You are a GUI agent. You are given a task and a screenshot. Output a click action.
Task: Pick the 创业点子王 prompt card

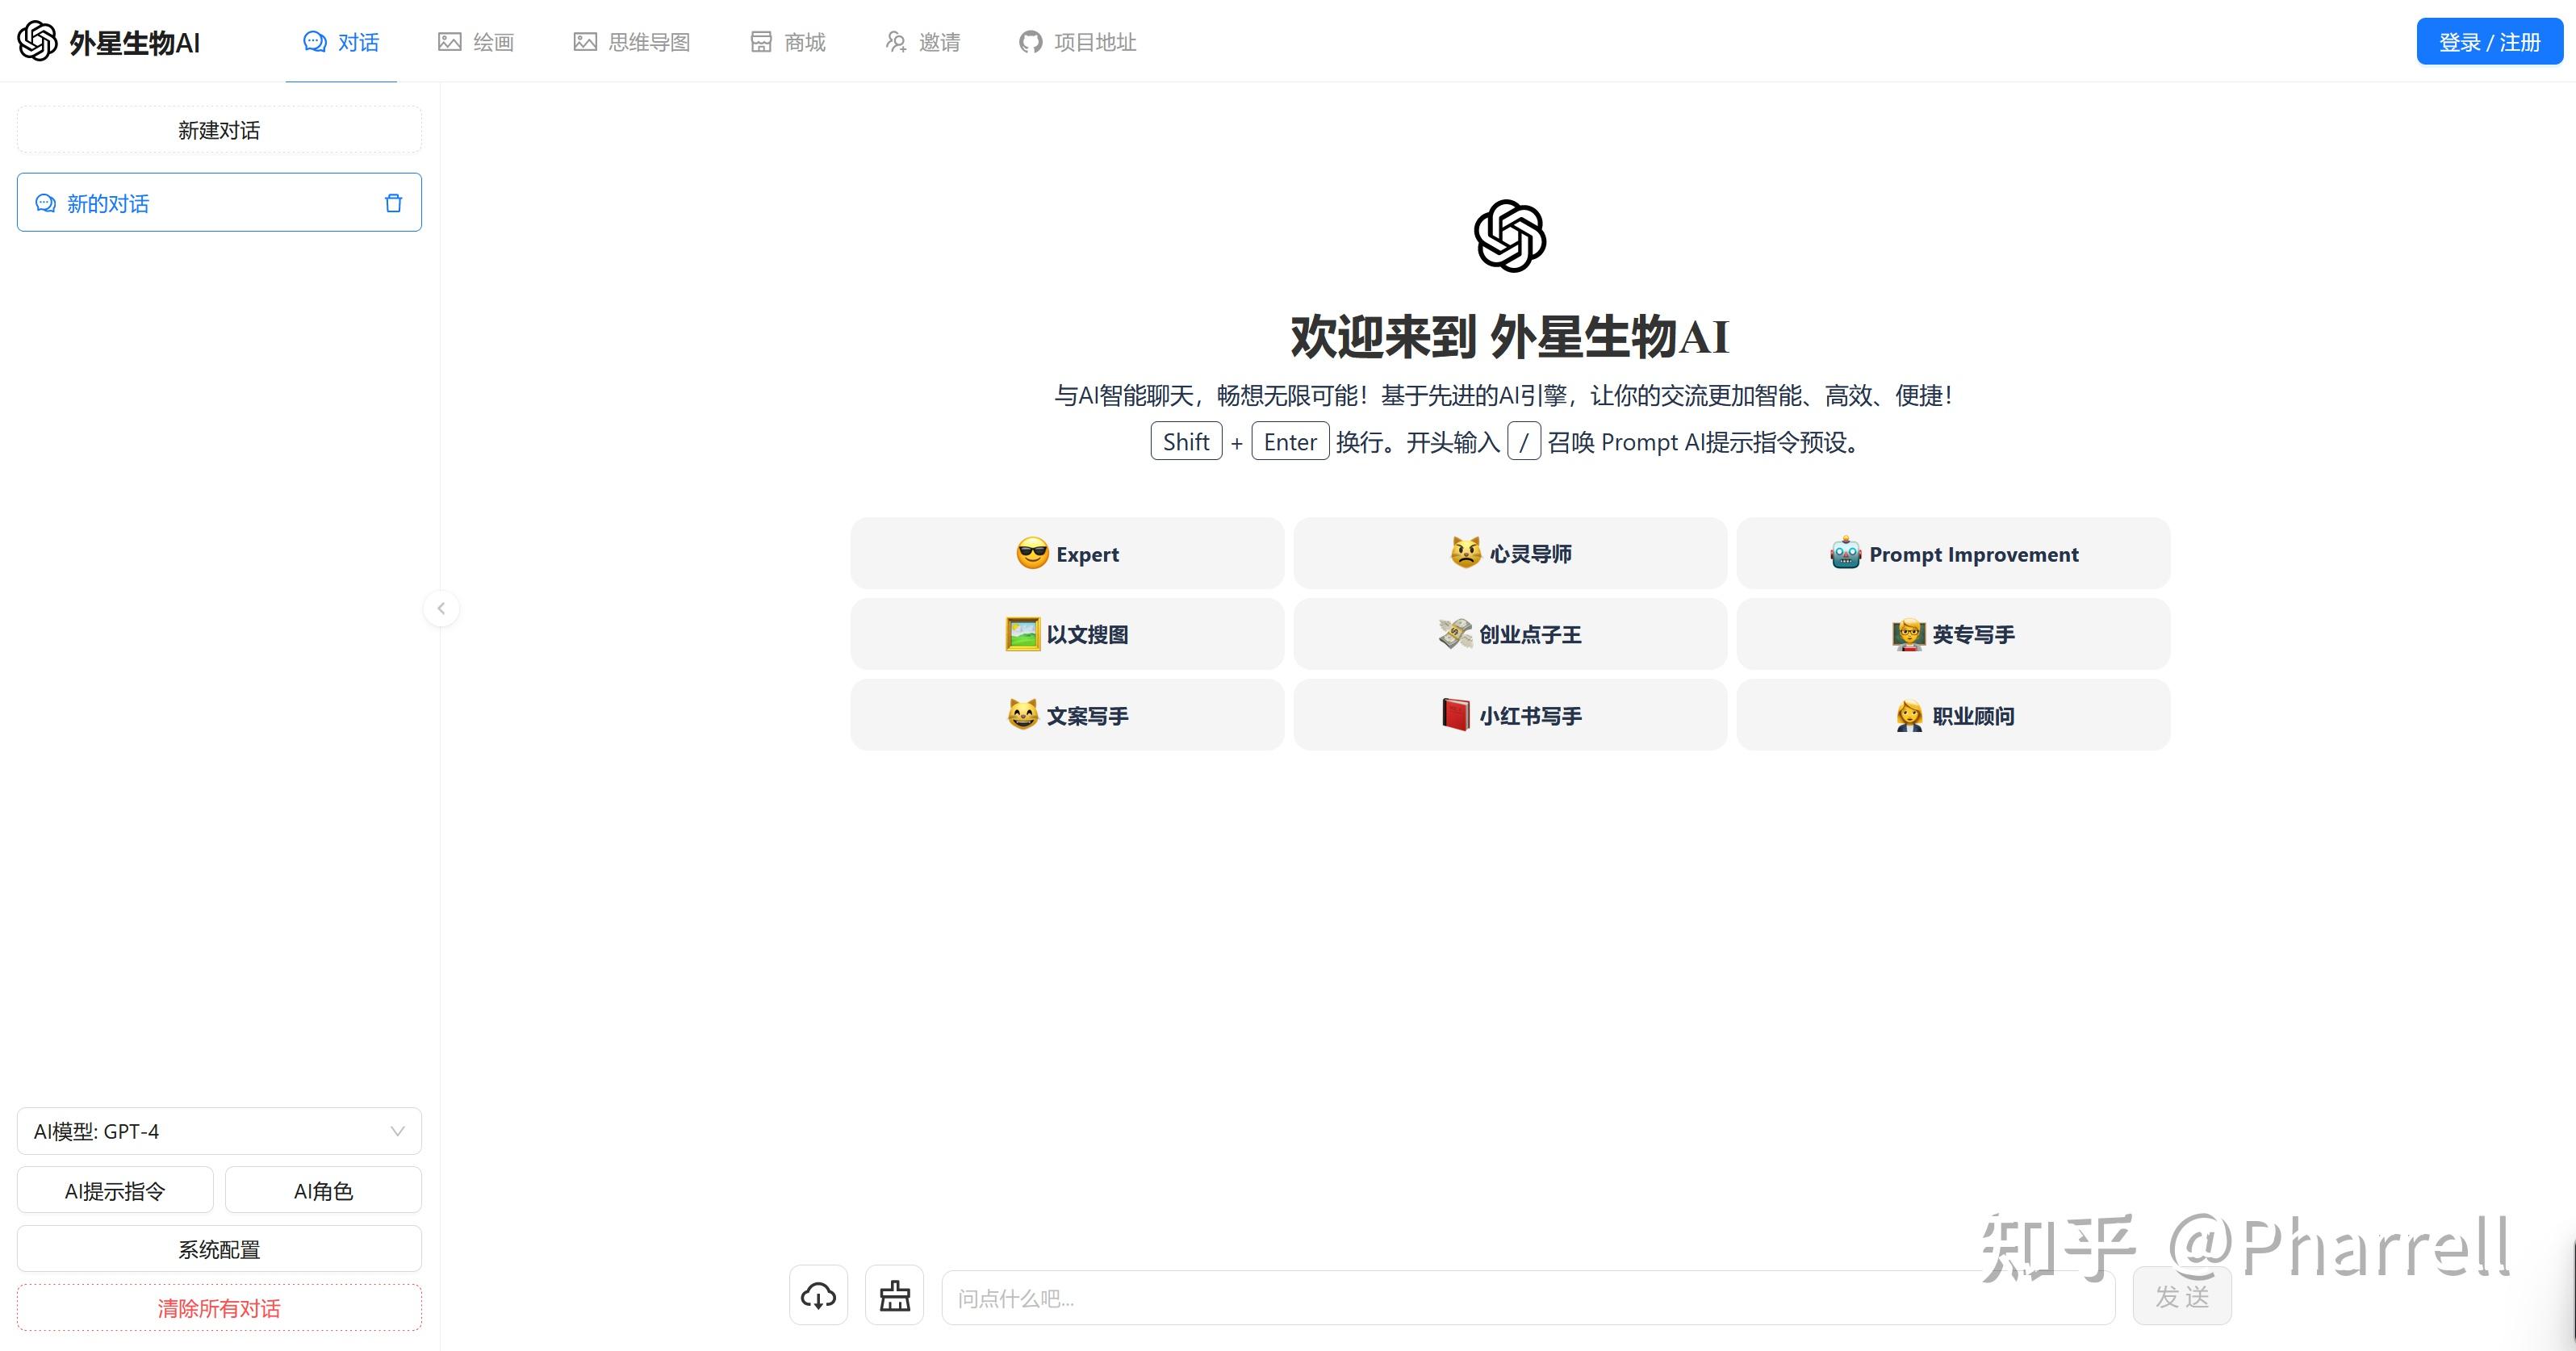pyautogui.click(x=1510, y=634)
